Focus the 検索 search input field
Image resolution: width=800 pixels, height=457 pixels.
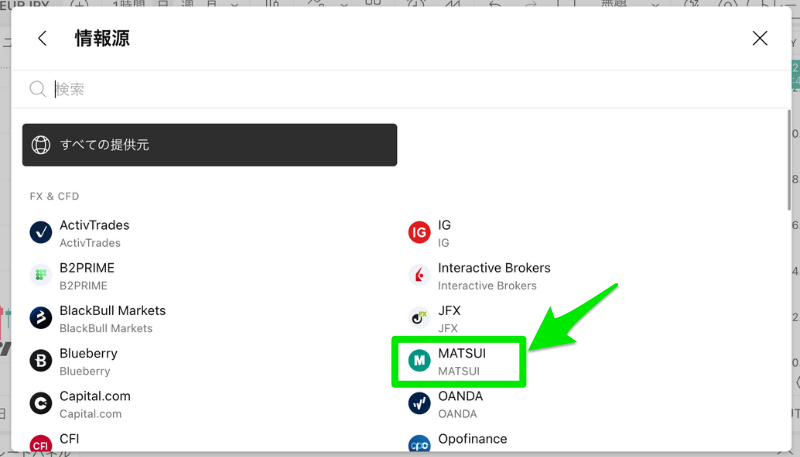tap(400, 89)
